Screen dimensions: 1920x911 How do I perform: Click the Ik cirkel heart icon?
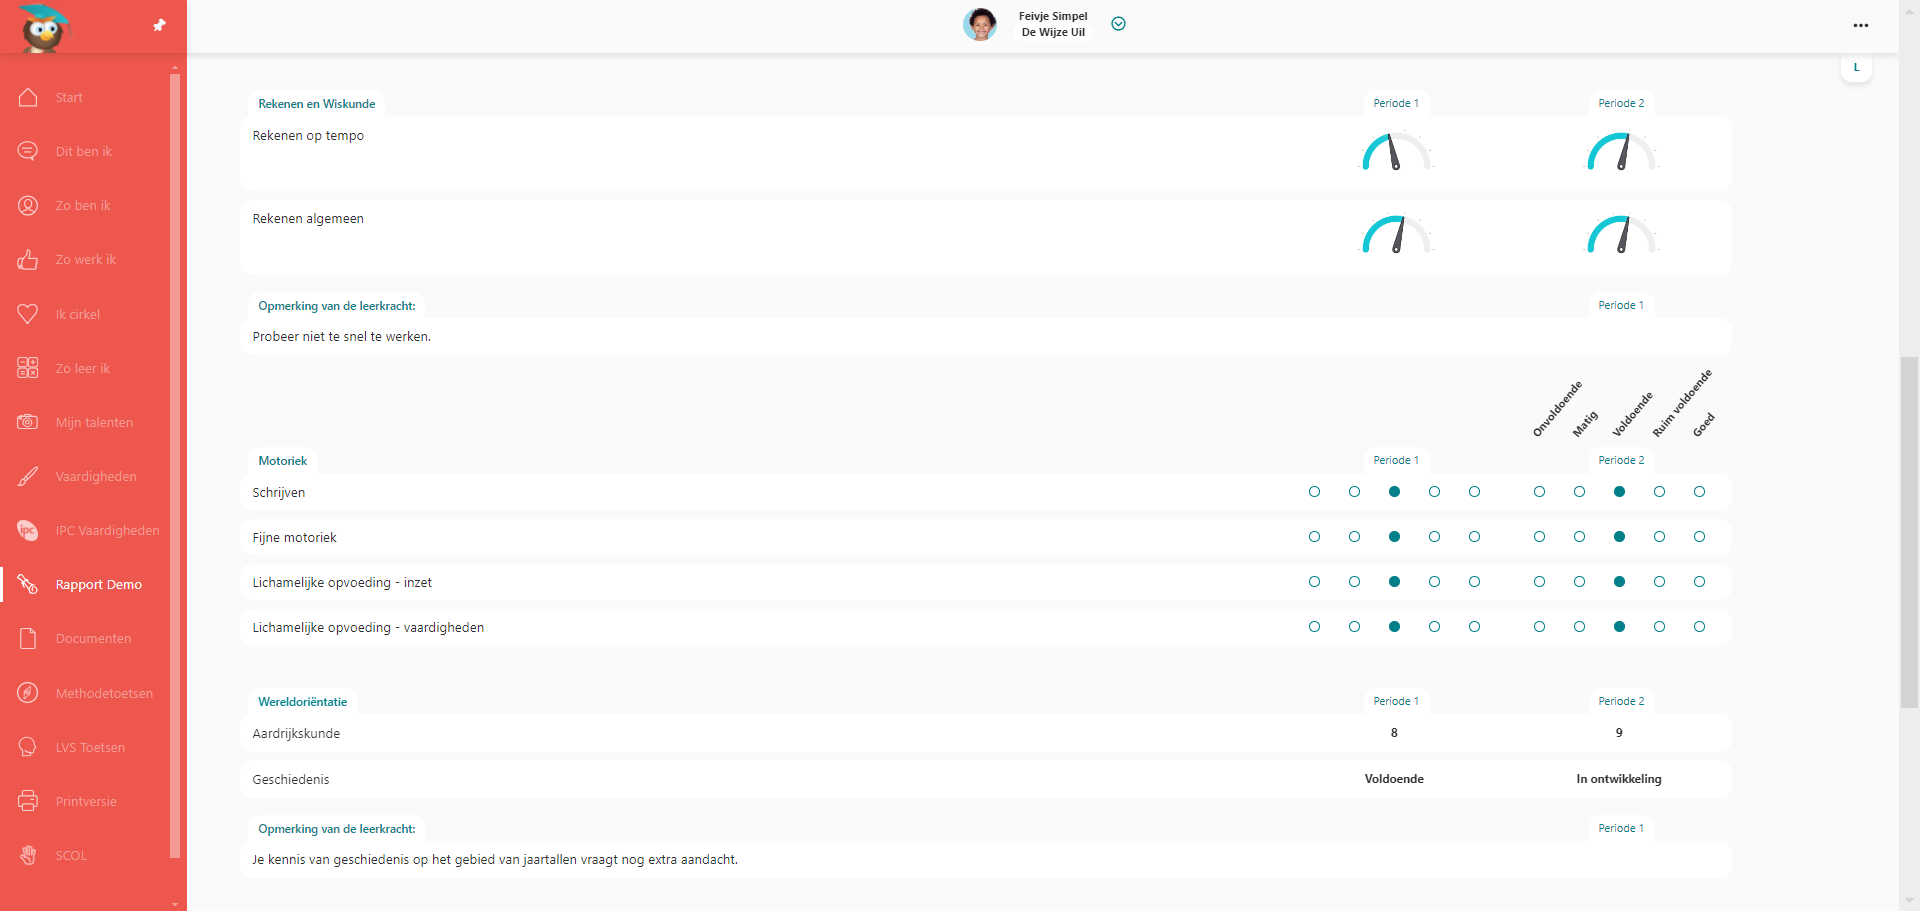(x=28, y=314)
